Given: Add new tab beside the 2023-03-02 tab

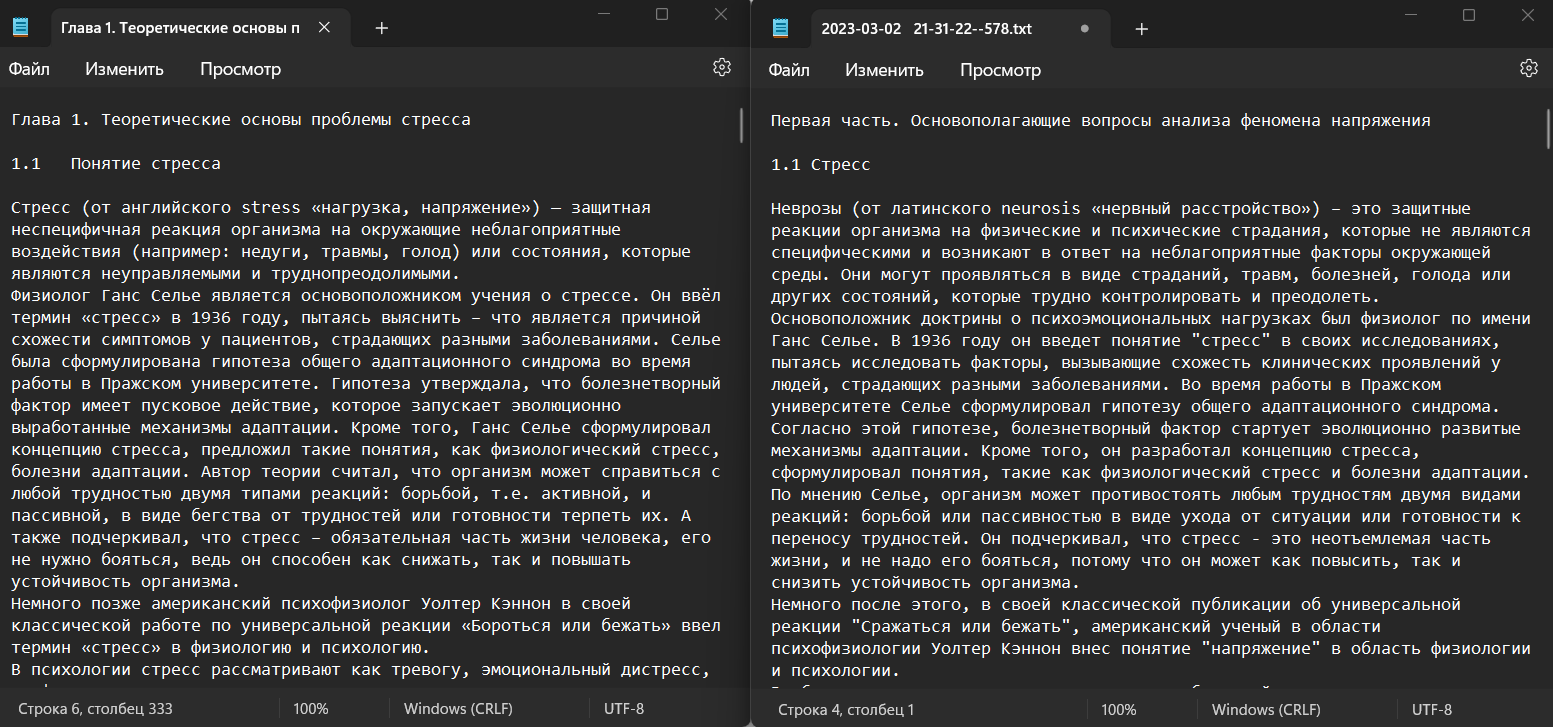Looking at the screenshot, I should click(x=1141, y=28).
